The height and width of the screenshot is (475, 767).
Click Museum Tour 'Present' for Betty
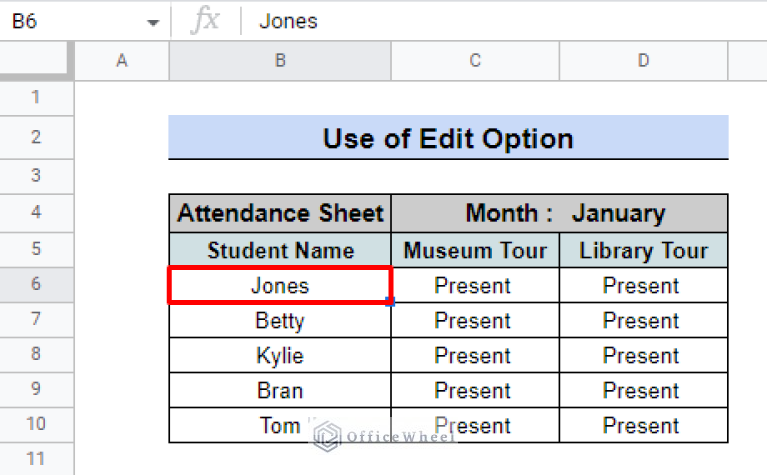(475, 320)
